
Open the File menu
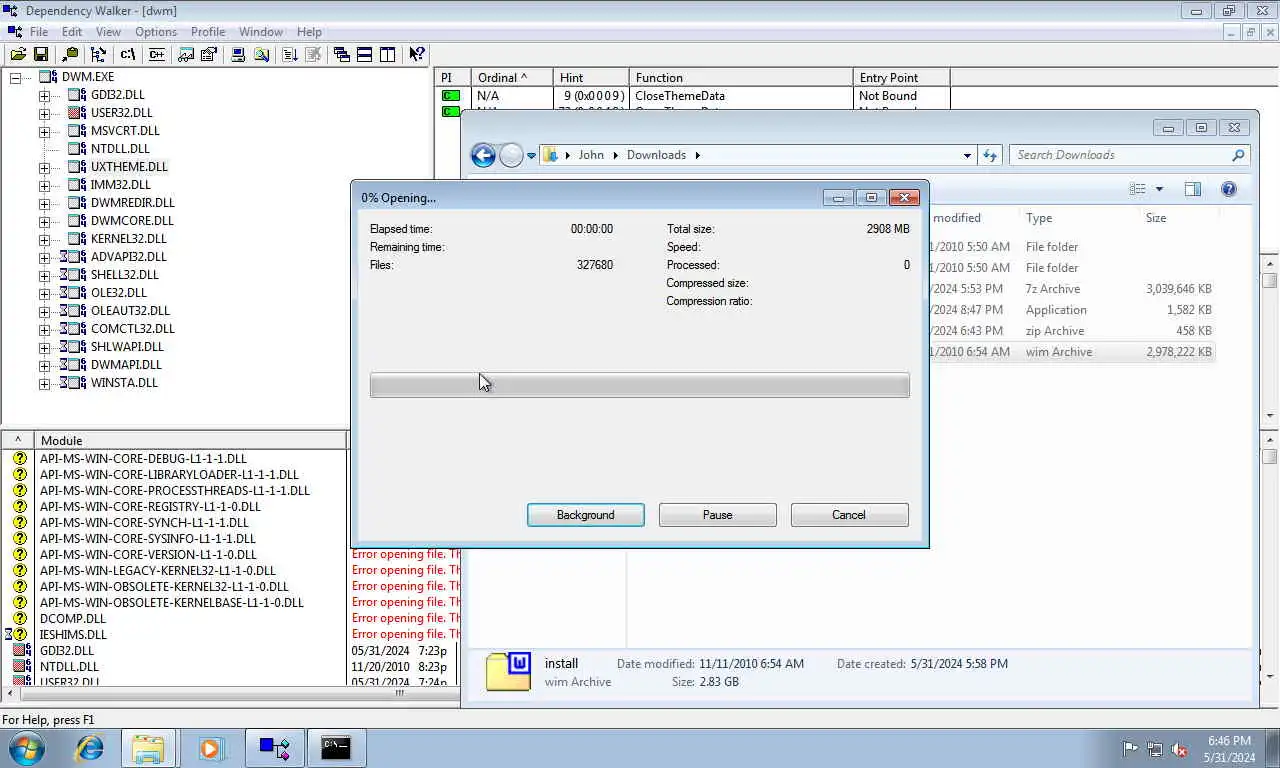[x=39, y=32]
